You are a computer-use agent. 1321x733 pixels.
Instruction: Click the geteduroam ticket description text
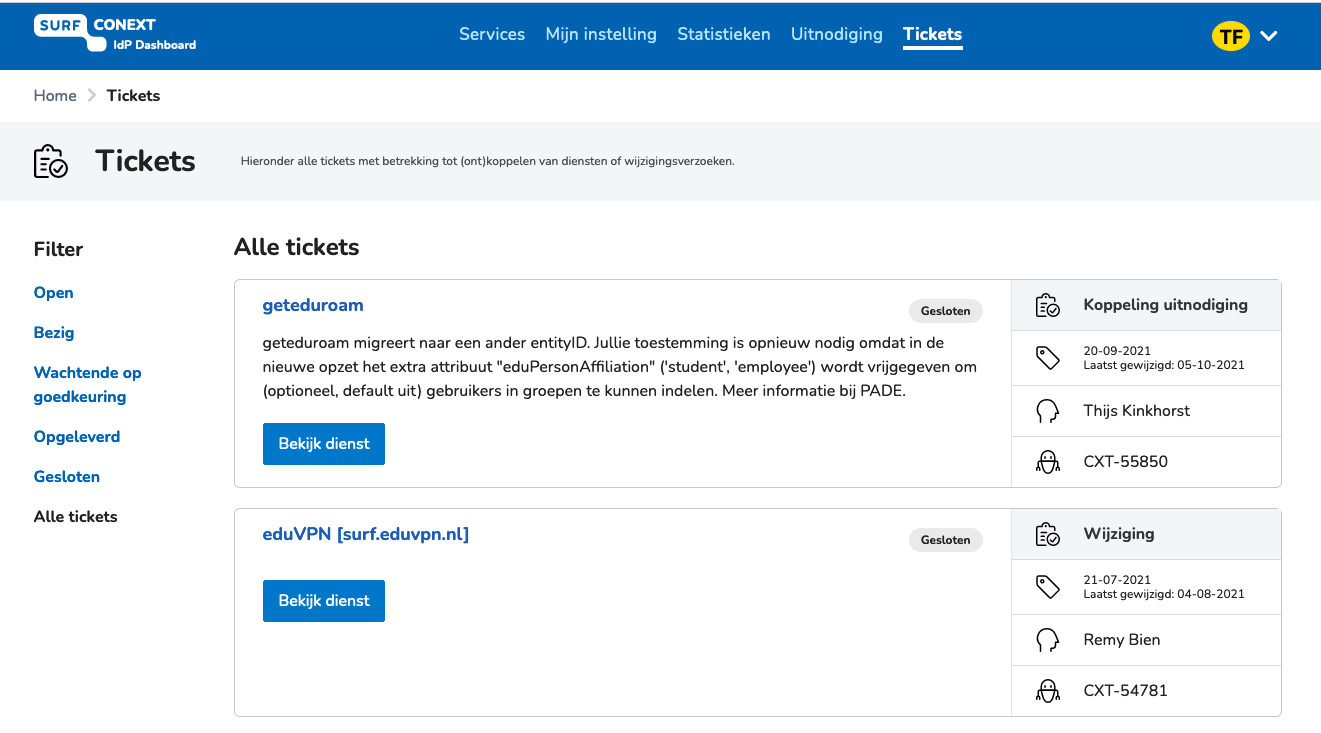[620, 366]
